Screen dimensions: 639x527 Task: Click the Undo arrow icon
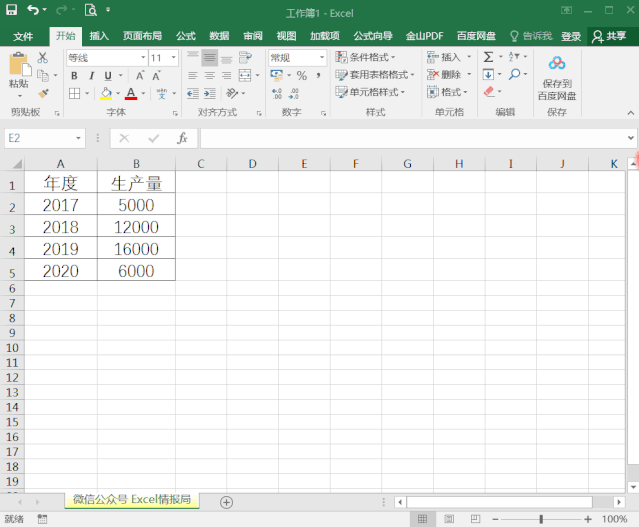tap(33, 9)
